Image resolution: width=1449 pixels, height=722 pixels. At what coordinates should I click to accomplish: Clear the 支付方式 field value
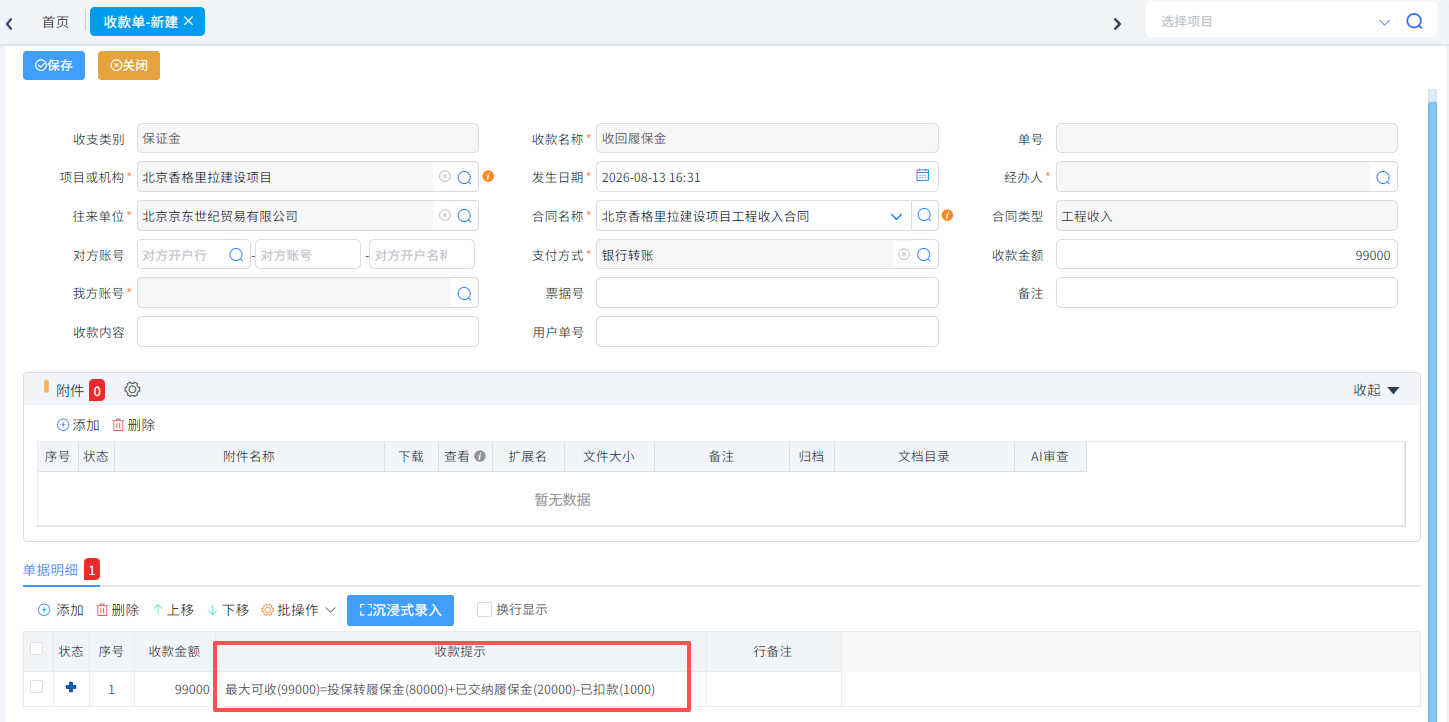pyautogui.click(x=904, y=254)
